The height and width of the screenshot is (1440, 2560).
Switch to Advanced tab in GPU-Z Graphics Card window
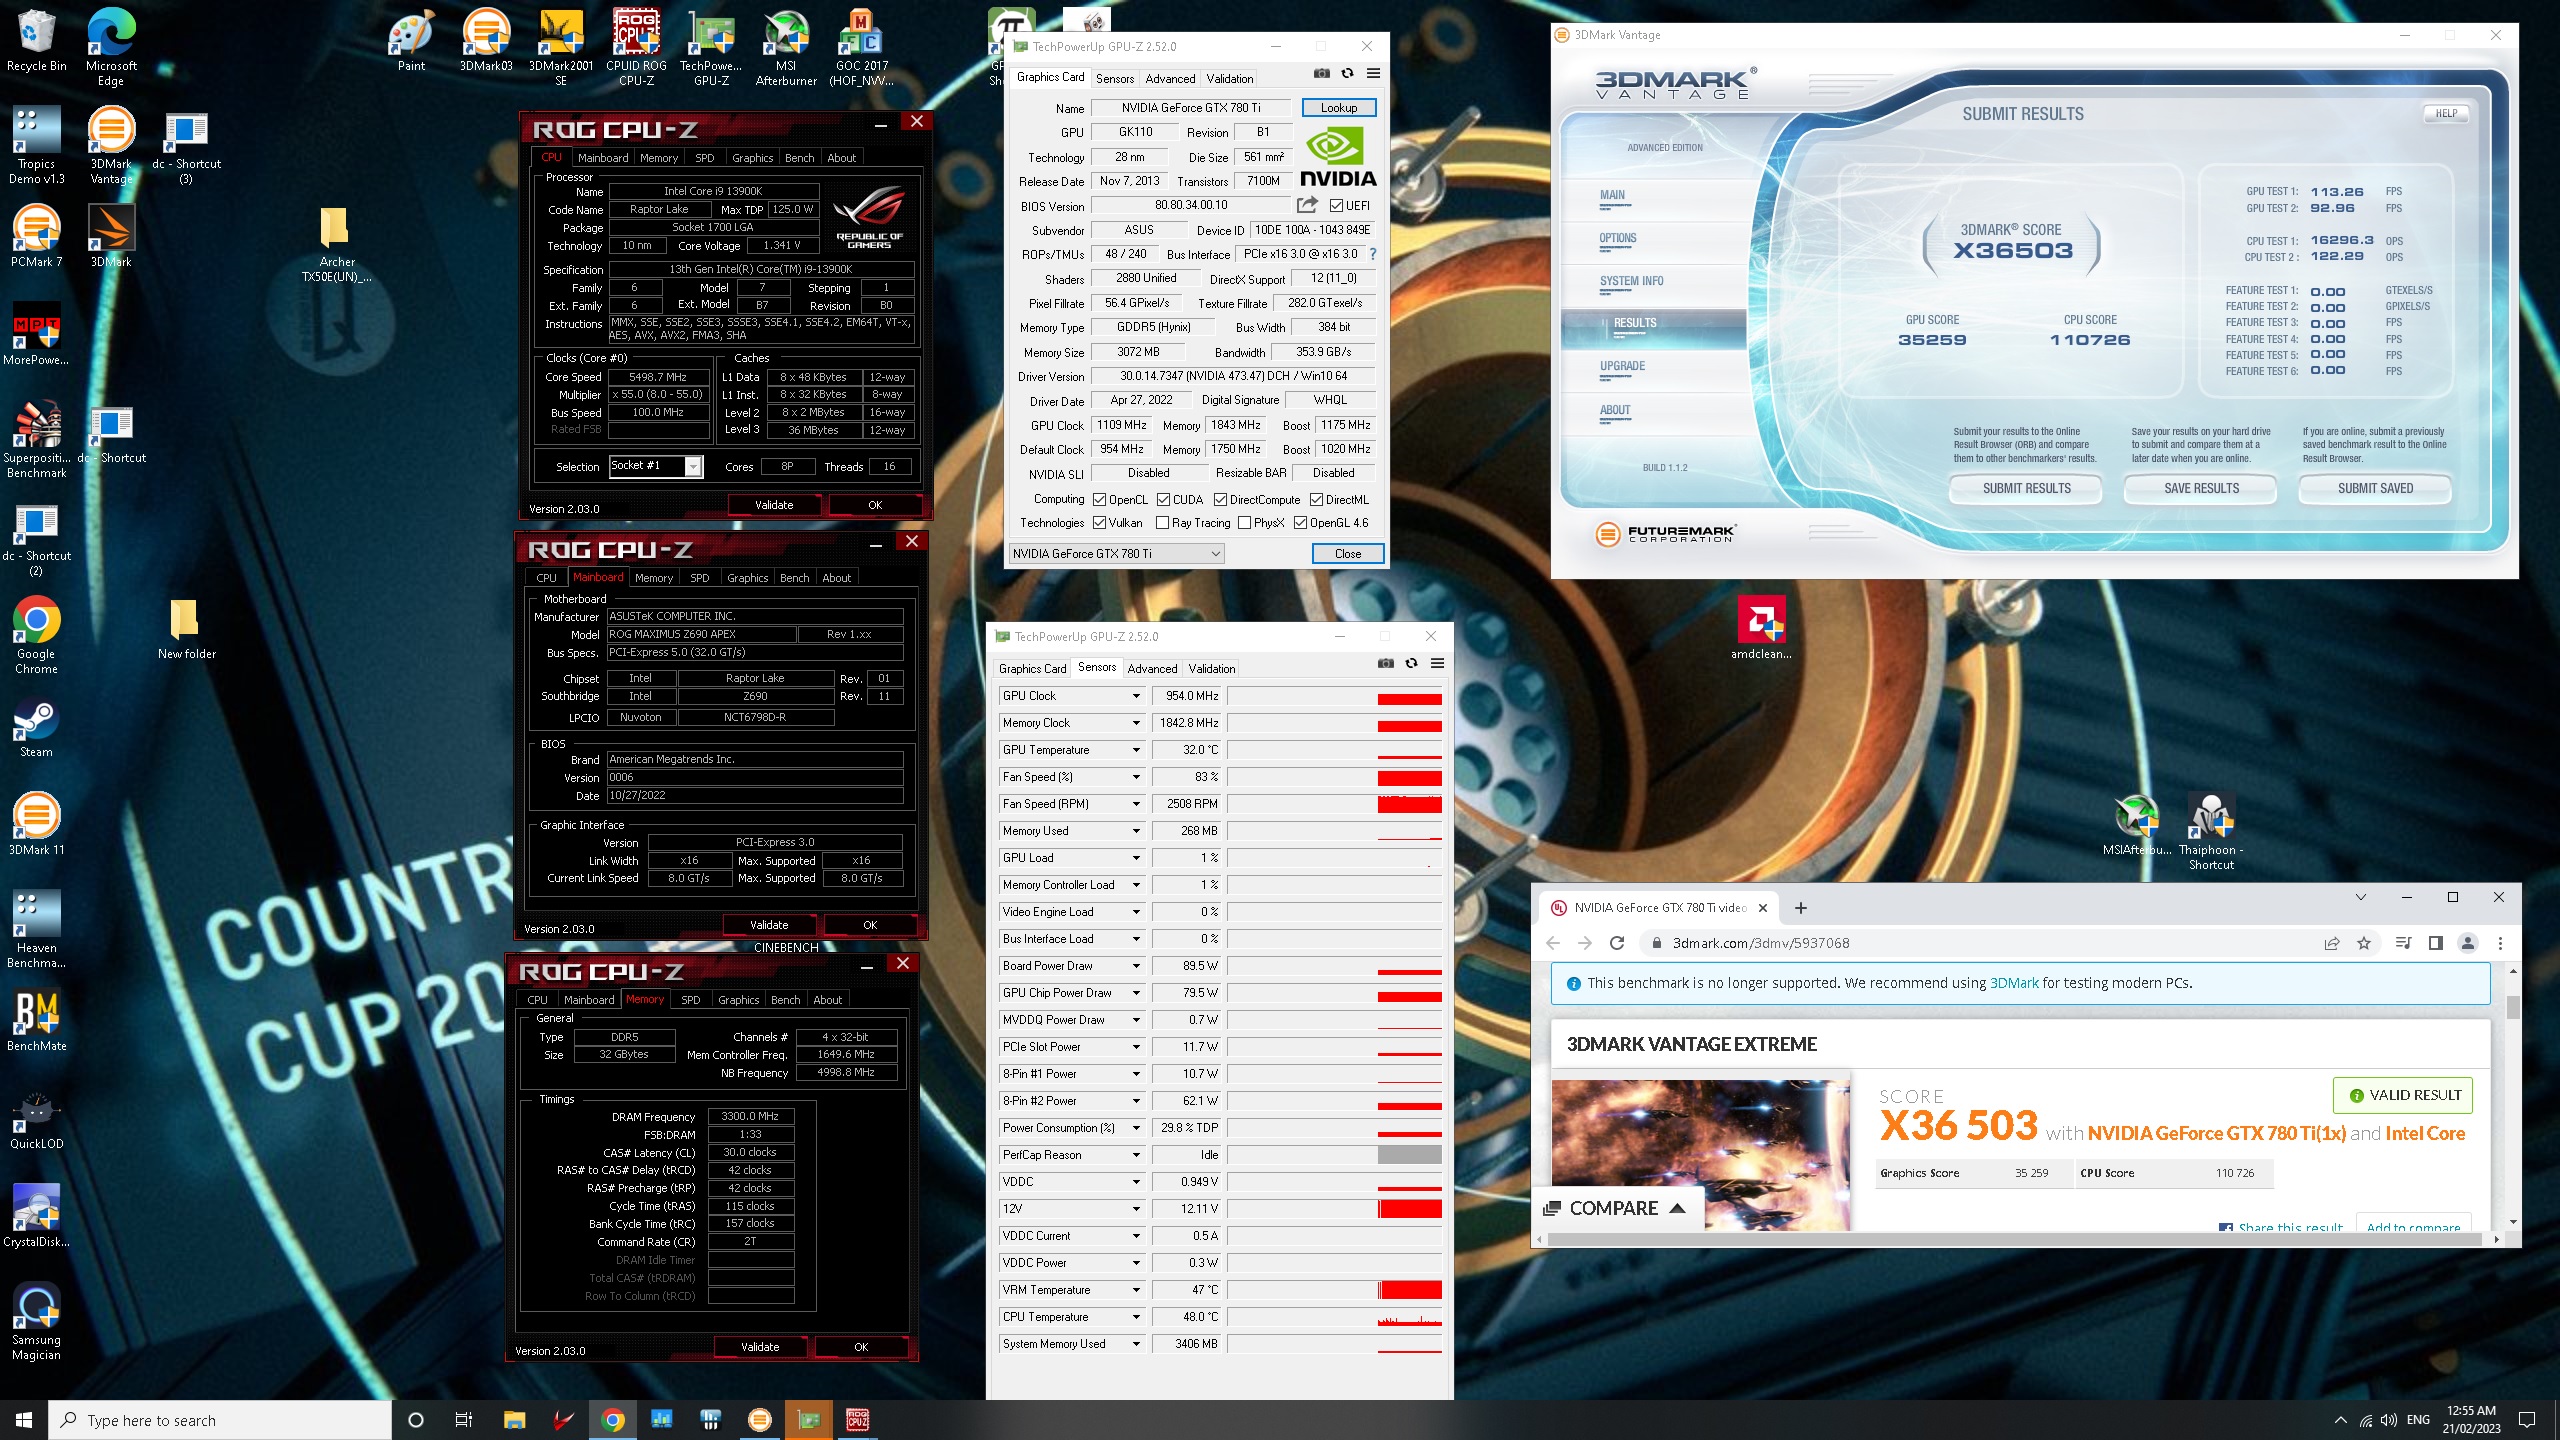click(x=1170, y=78)
